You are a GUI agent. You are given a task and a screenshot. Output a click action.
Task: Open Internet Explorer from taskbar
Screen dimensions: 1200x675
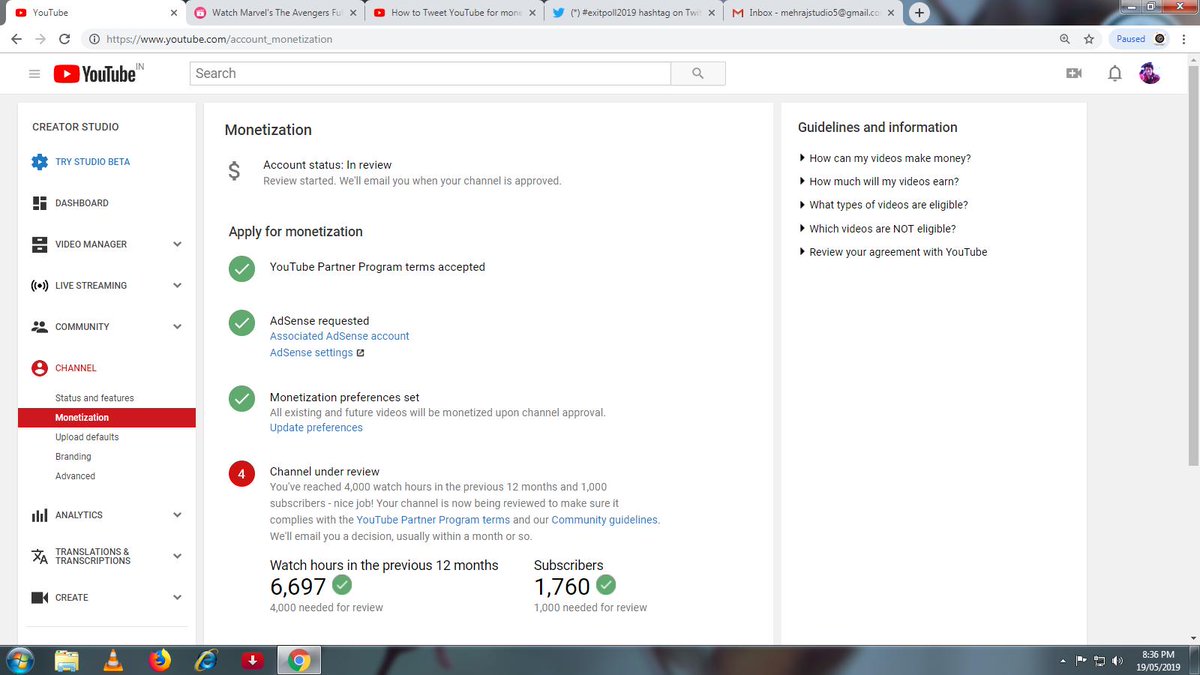206,660
